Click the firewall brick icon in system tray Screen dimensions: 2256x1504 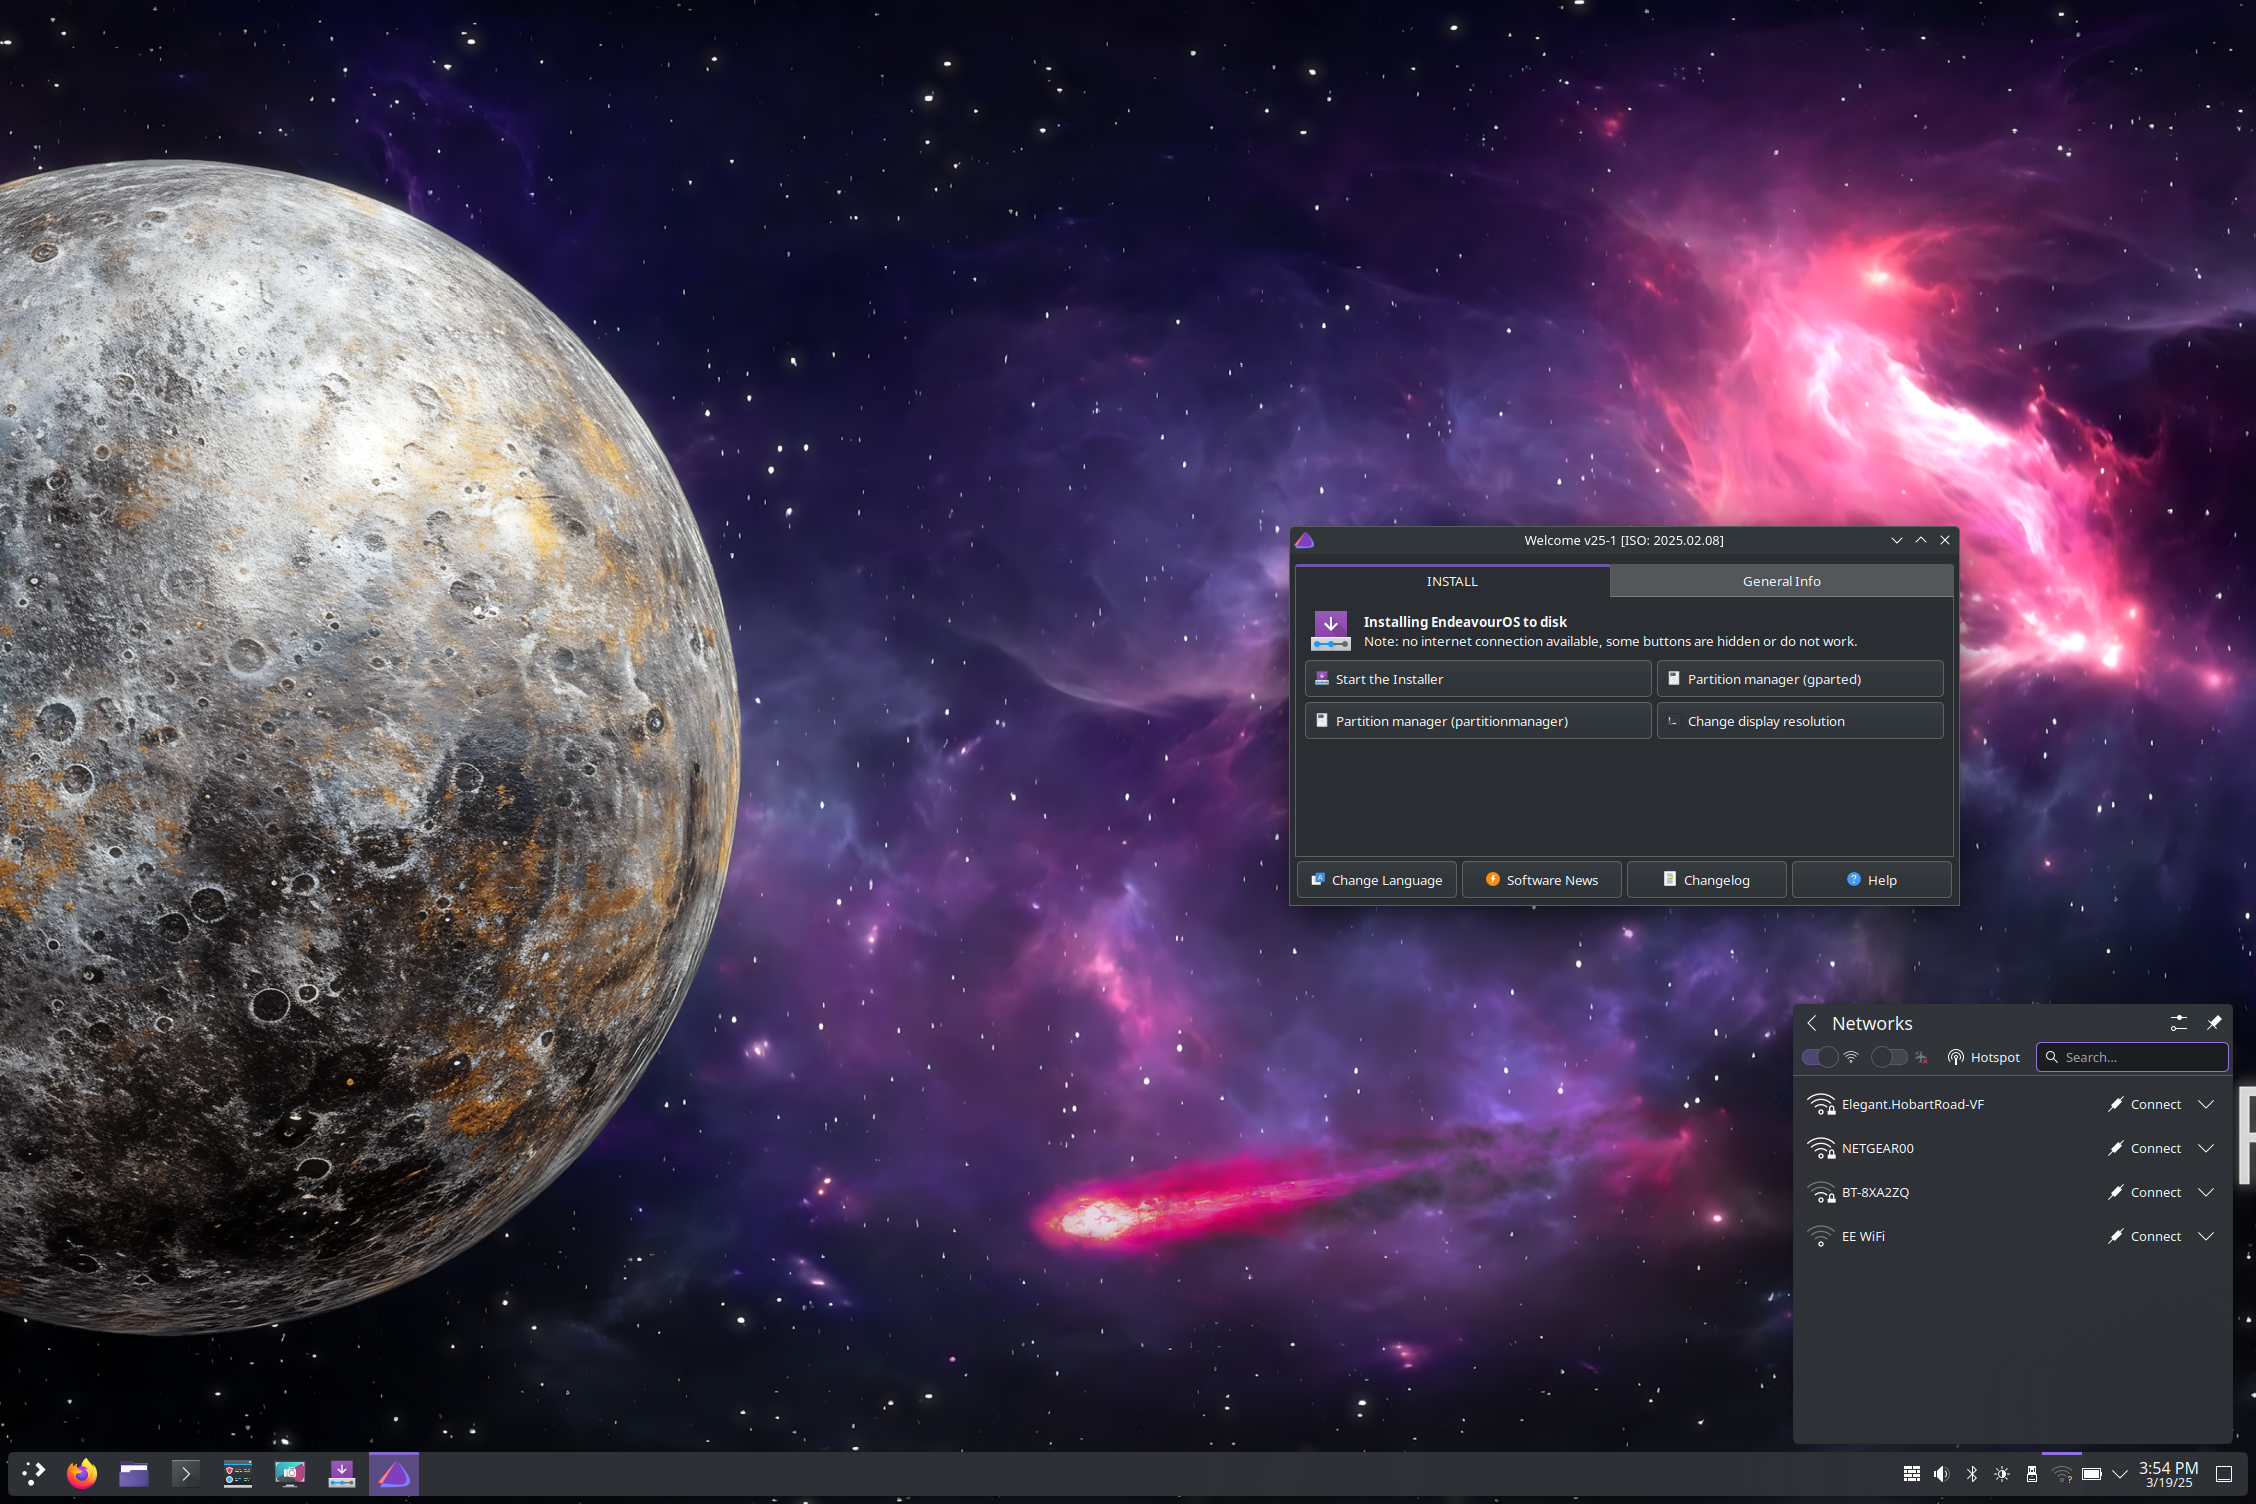tap(1911, 1473)
